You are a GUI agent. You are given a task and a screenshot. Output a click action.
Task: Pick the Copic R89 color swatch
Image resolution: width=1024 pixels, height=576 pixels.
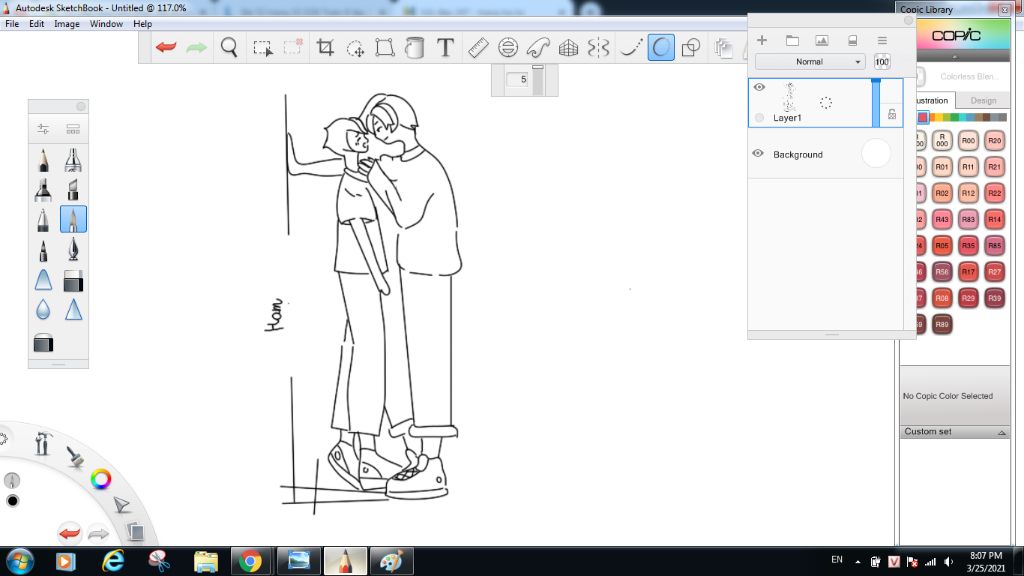coord(942,324)
